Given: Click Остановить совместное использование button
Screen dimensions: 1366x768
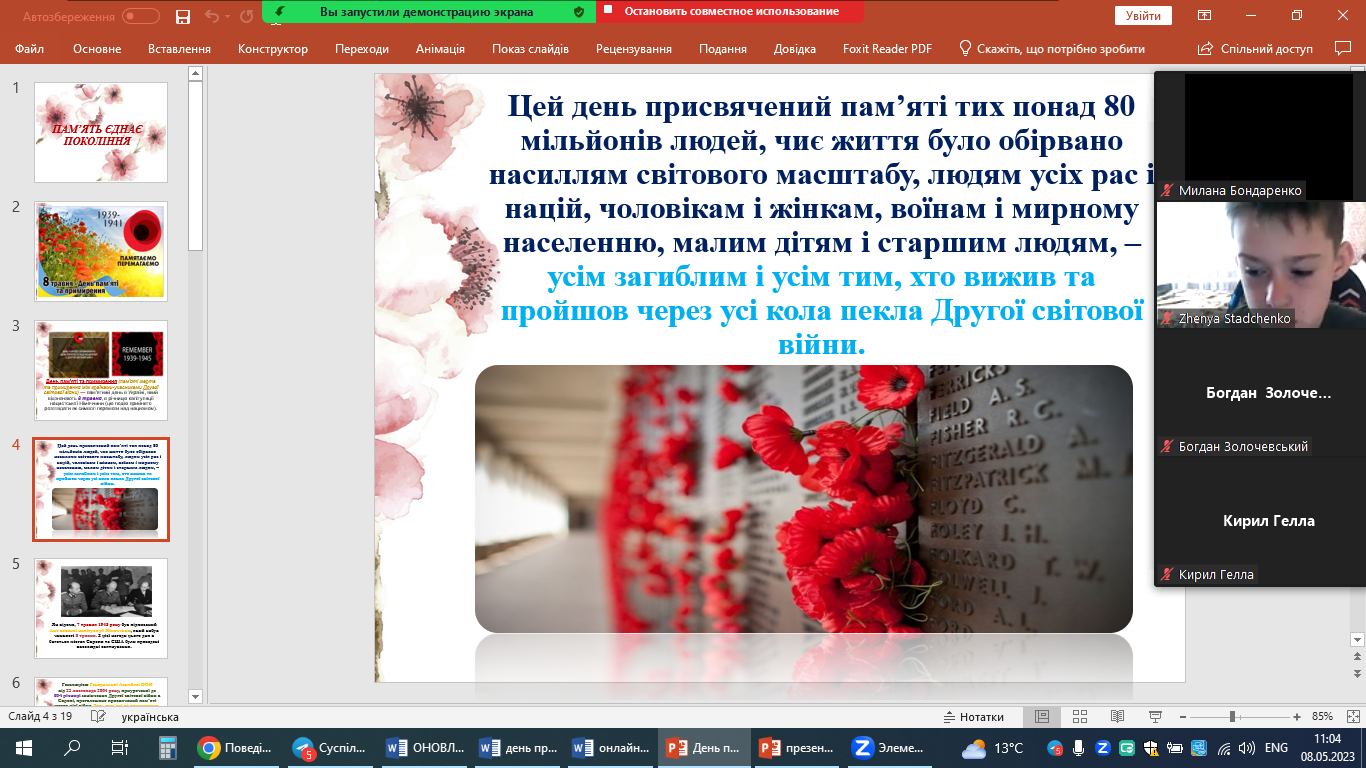Looking at the screenshot, I should (x=717, y=12).
